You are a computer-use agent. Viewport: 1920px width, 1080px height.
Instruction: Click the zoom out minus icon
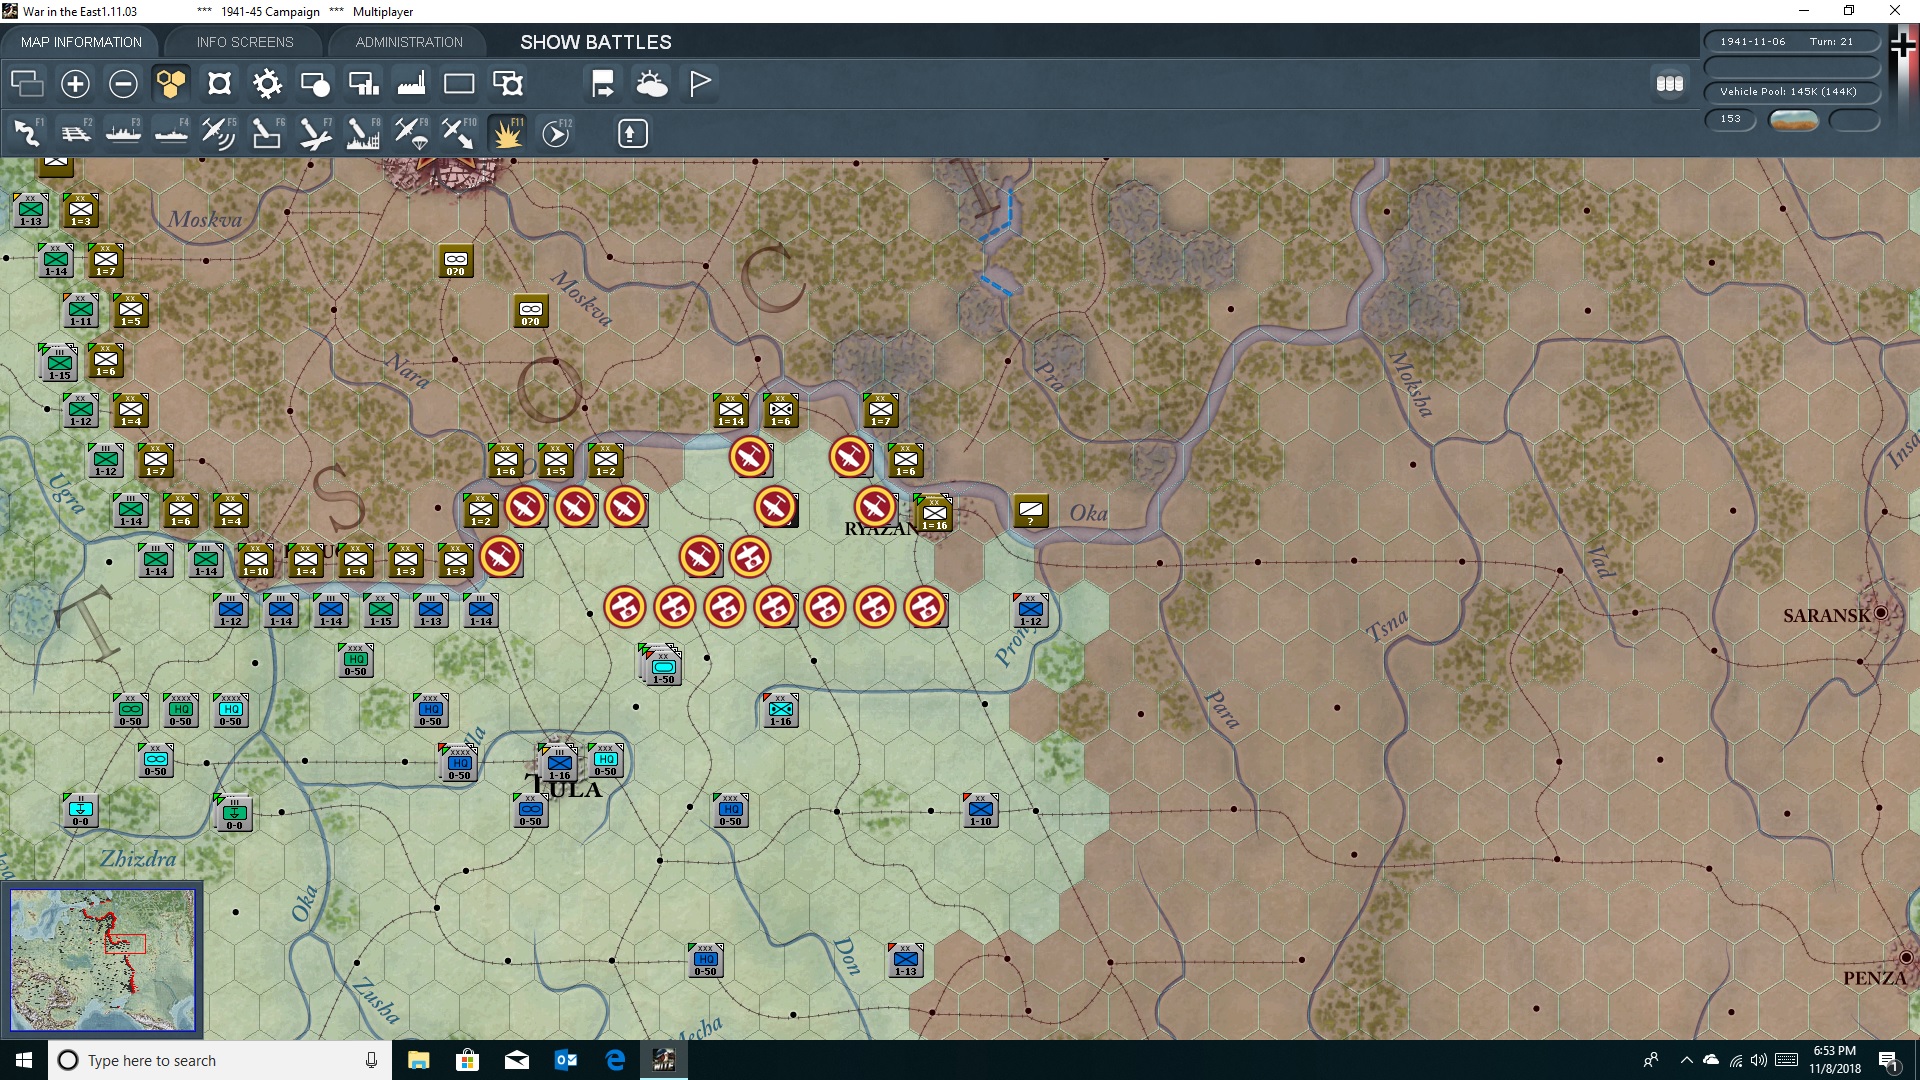point(123,84)
